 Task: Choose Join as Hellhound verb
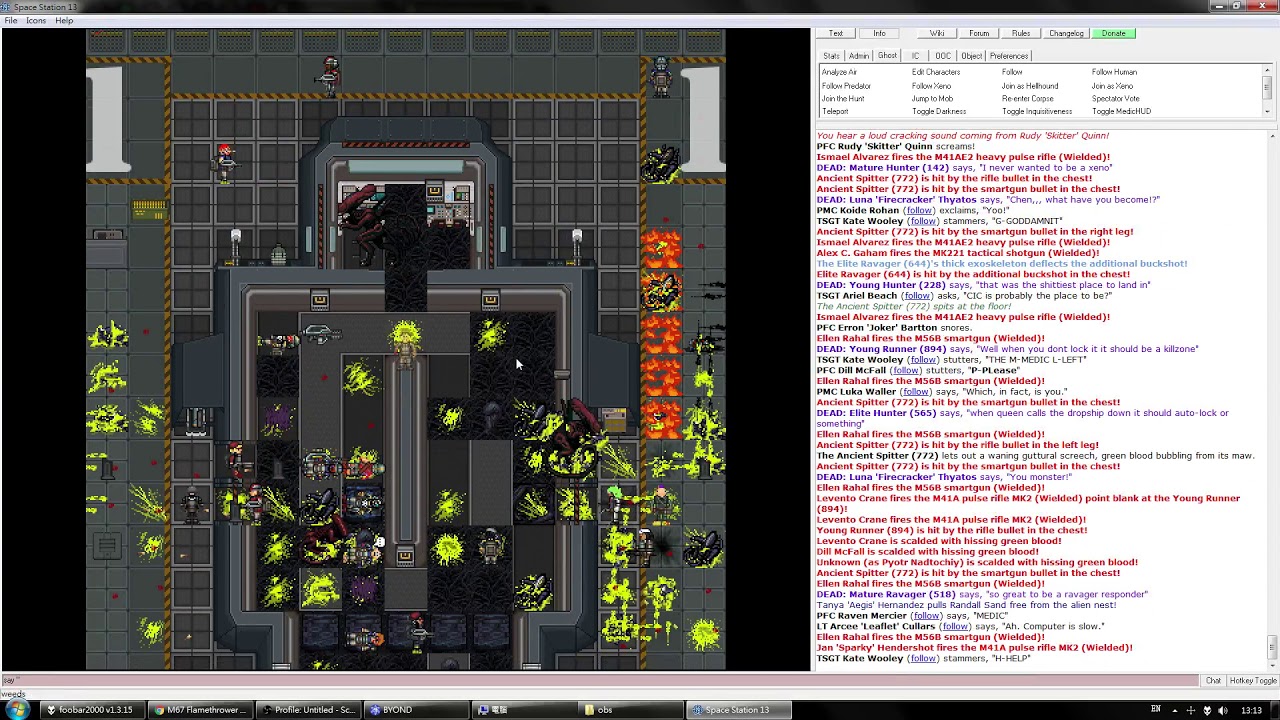click(1030, 86)
